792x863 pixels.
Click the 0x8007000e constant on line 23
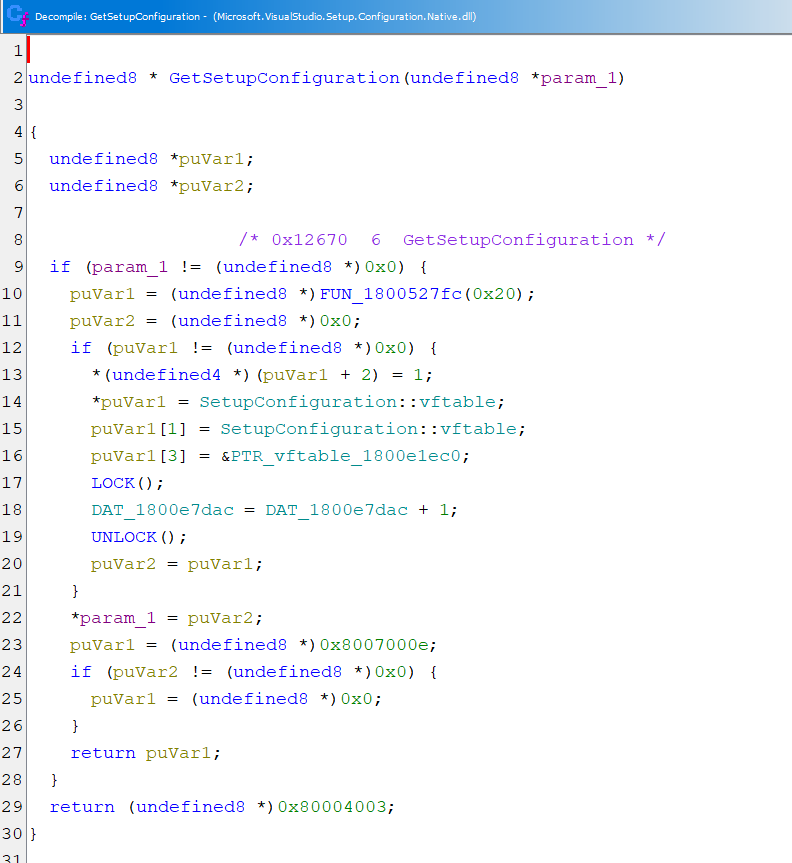[374, 644]
